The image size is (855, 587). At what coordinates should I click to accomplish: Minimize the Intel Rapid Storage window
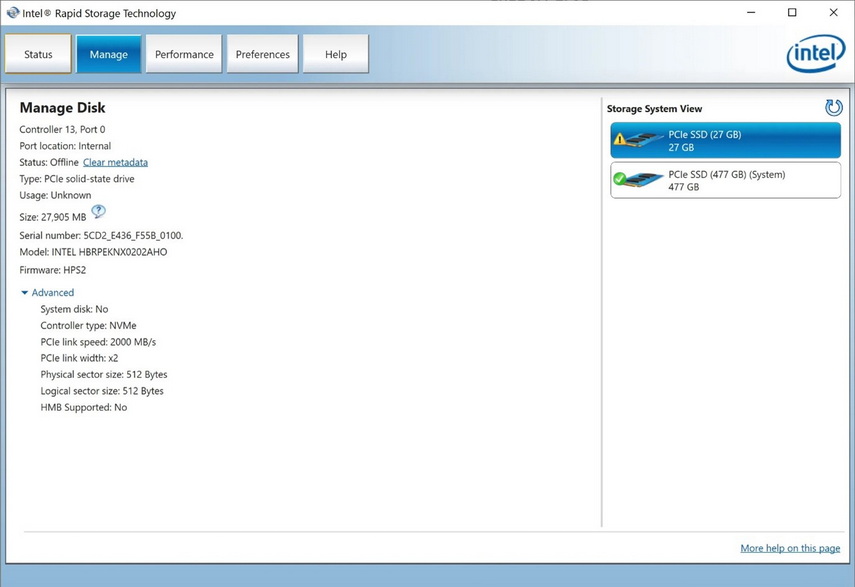(751, 13)
